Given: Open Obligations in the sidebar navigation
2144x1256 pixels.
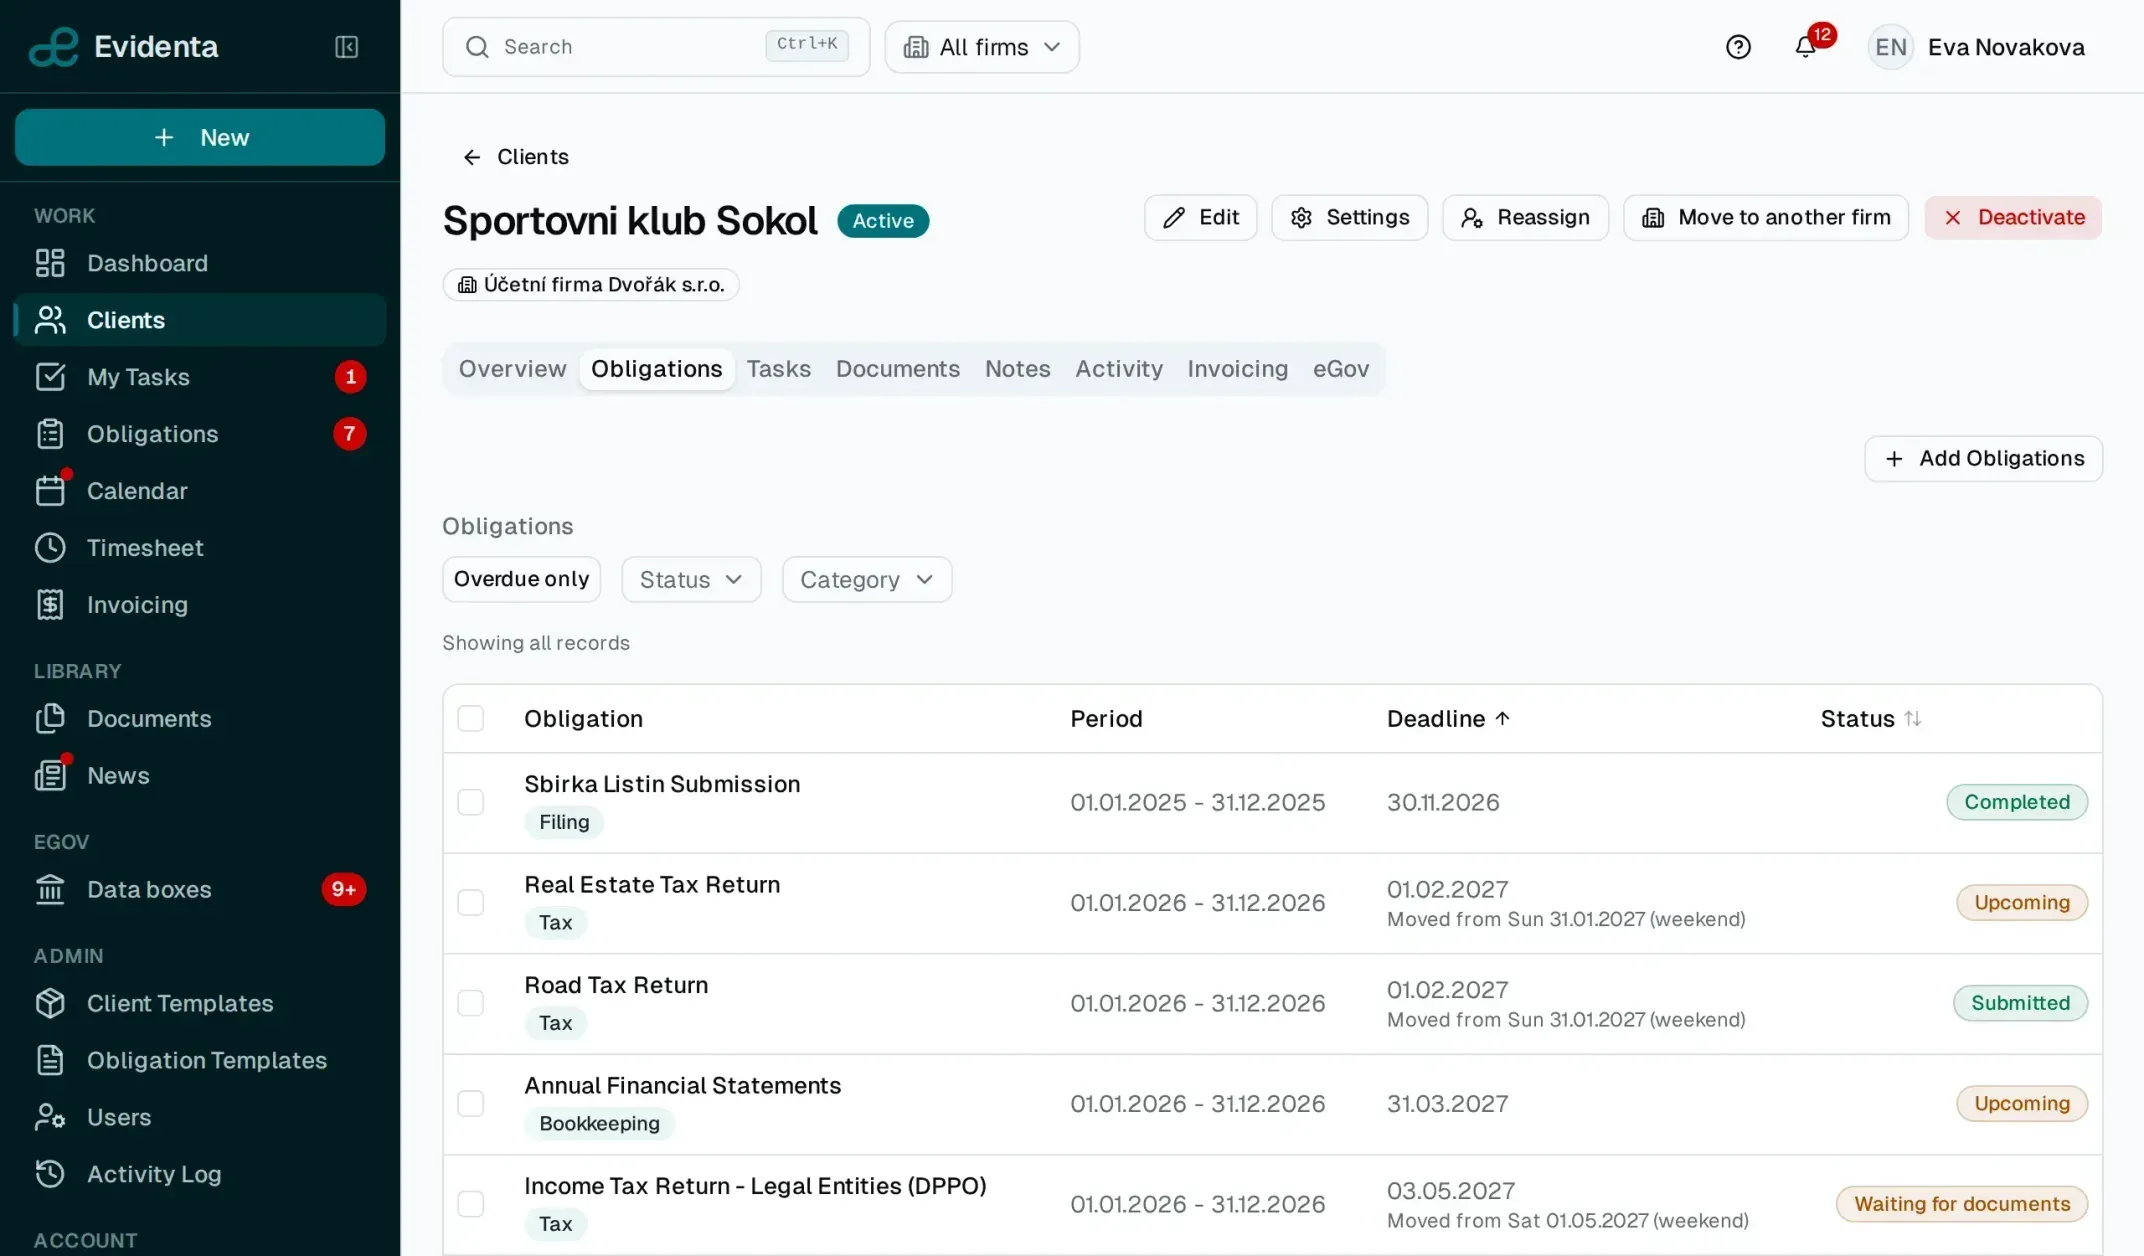Looking at the screenshot, I should (x=200, y=434).
